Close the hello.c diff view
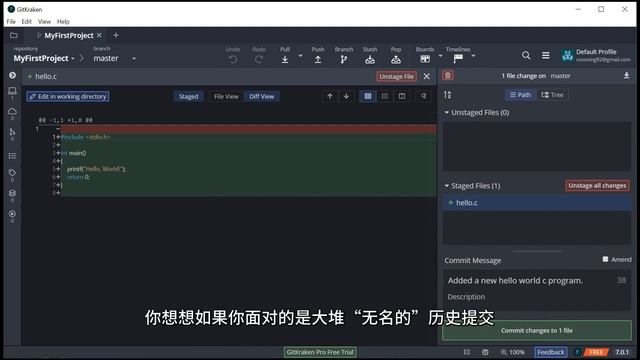Image resolution: width=640 pixels, height=360 pixels. tap(427, 76)
